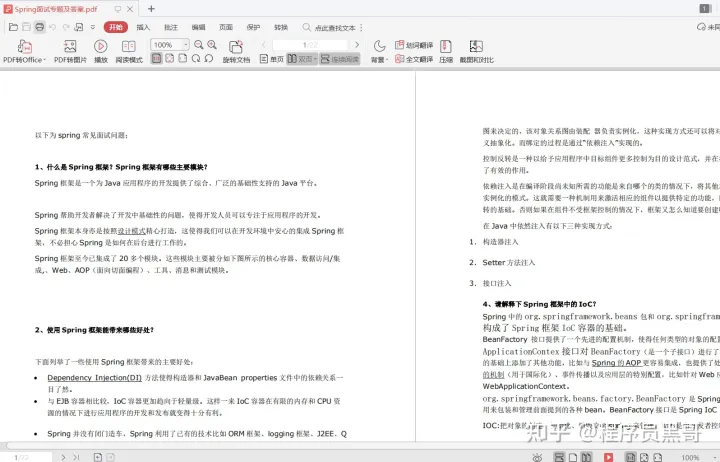The height and width of the screenshot is (462, 720).
Task: Start 播放 slideshow mode
Action: pos(101,51)
